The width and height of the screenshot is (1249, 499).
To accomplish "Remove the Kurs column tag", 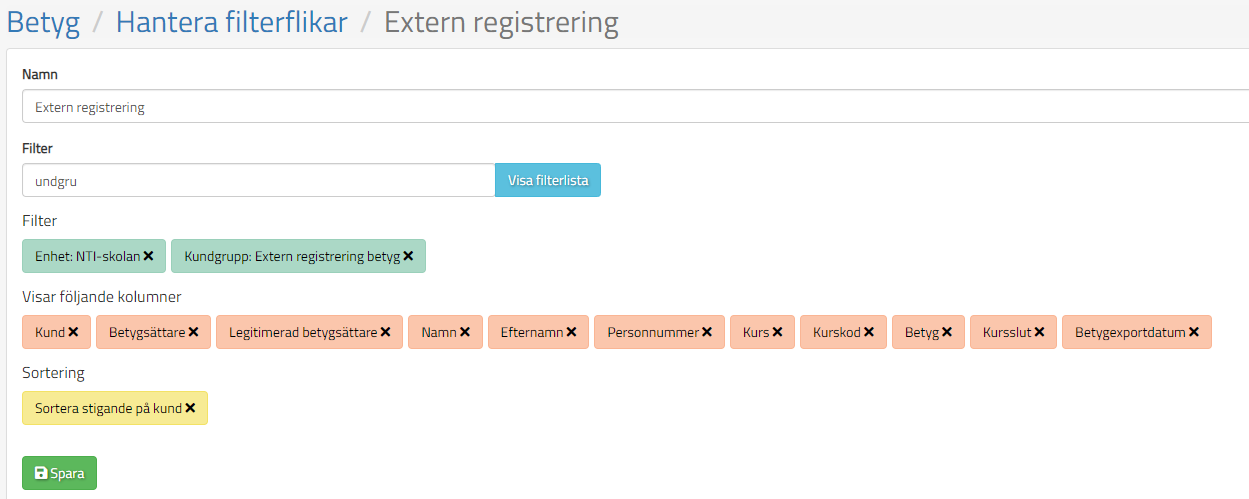I will point(777,332).
